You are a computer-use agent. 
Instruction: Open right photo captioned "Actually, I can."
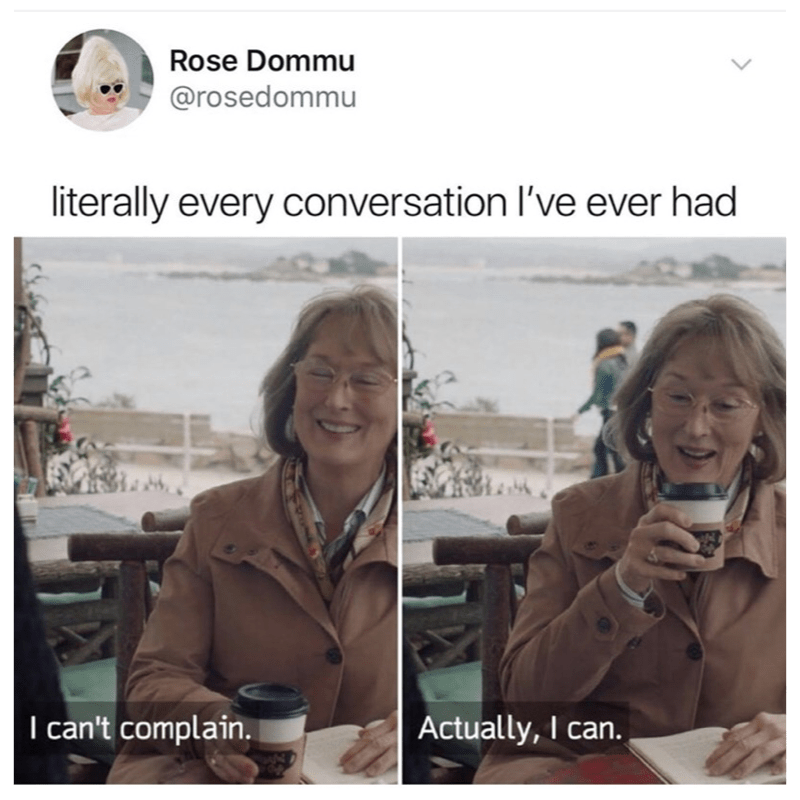pyautogui.click(x=594, y=510)
